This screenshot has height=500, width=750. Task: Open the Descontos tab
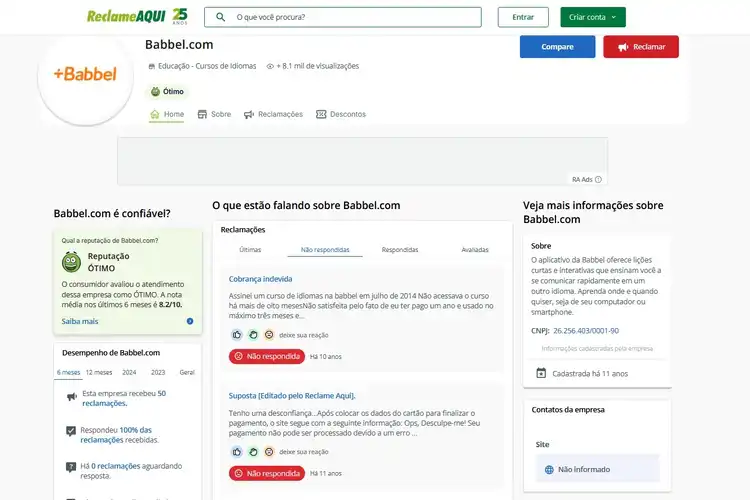point(341,114)
